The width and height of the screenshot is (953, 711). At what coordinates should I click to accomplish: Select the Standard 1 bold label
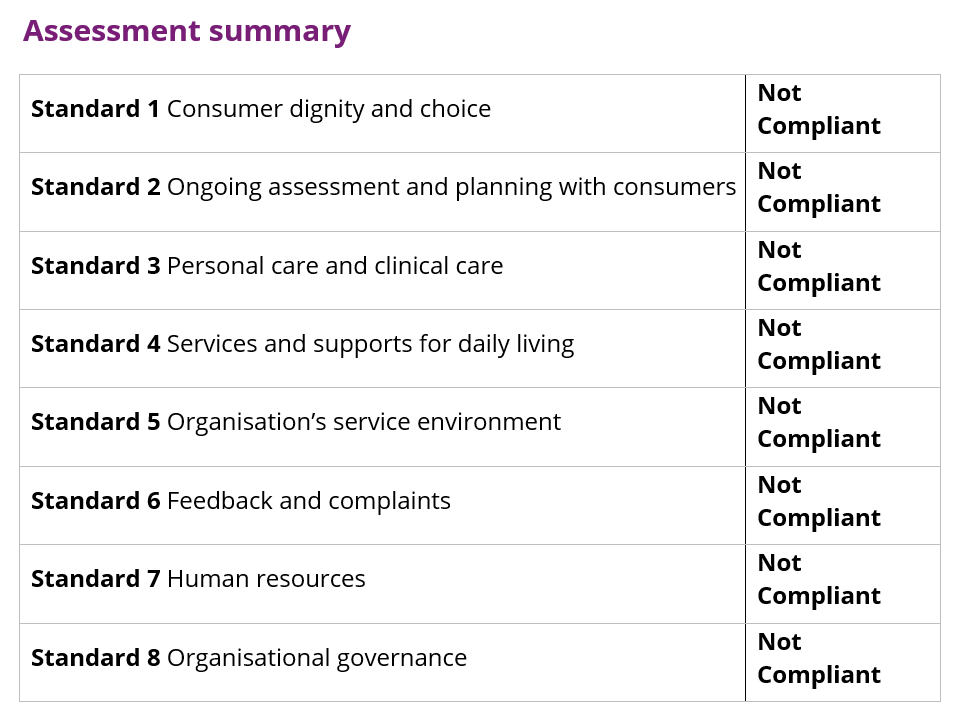click(x=95, y=109)
